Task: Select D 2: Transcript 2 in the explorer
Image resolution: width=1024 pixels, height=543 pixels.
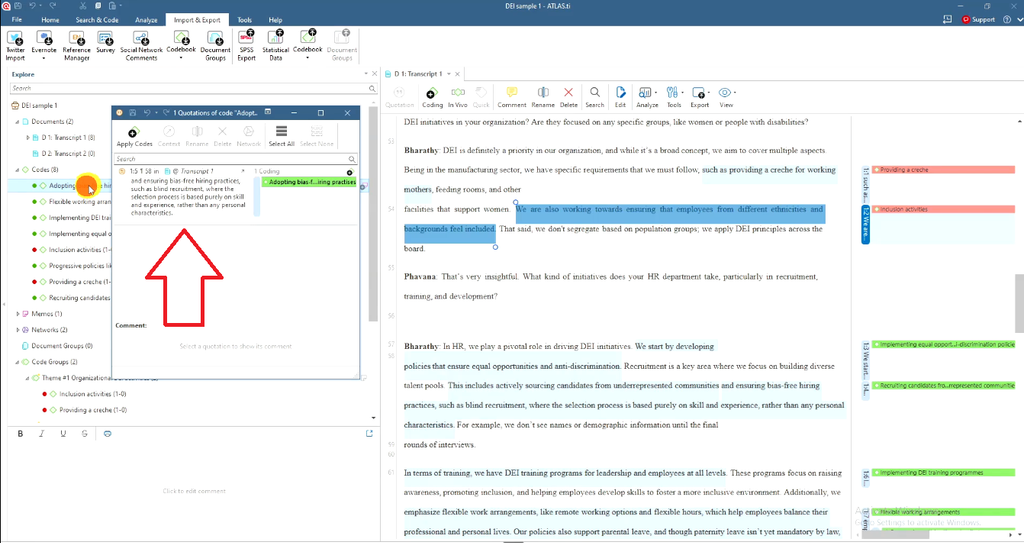Action: (x=68, y=154)
